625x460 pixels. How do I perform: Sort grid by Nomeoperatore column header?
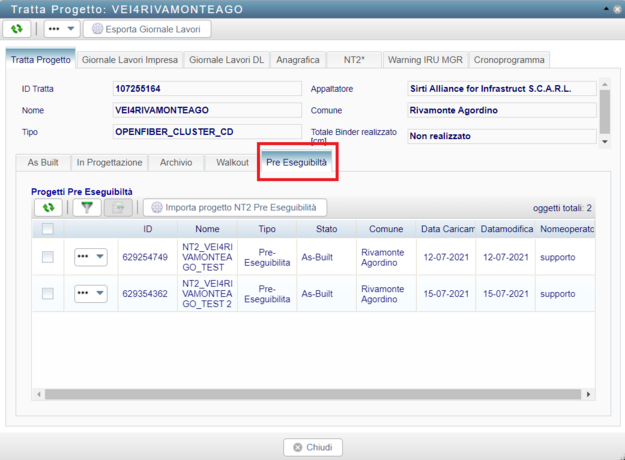tap(566, 229)
